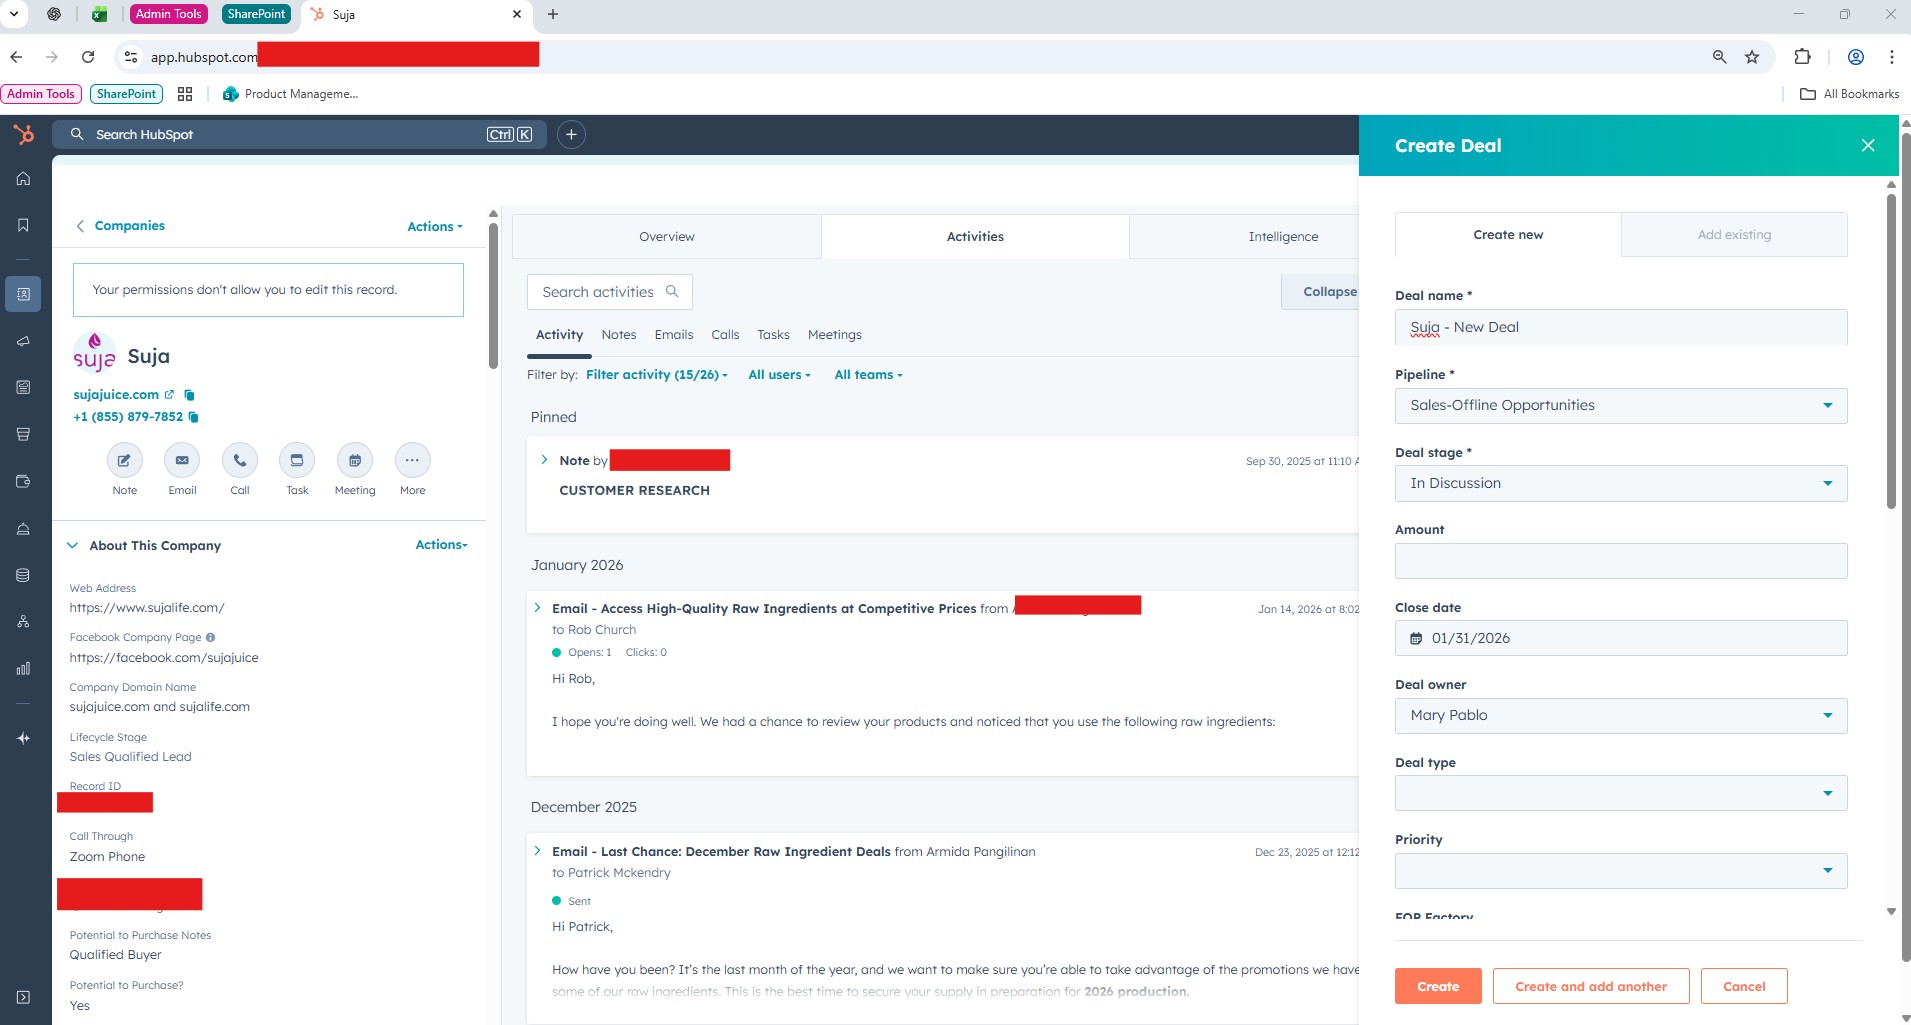The image size is (1911, 1025).
Task: Open the reporting bar chart sidebar icon
Action: tap(23, 668)
